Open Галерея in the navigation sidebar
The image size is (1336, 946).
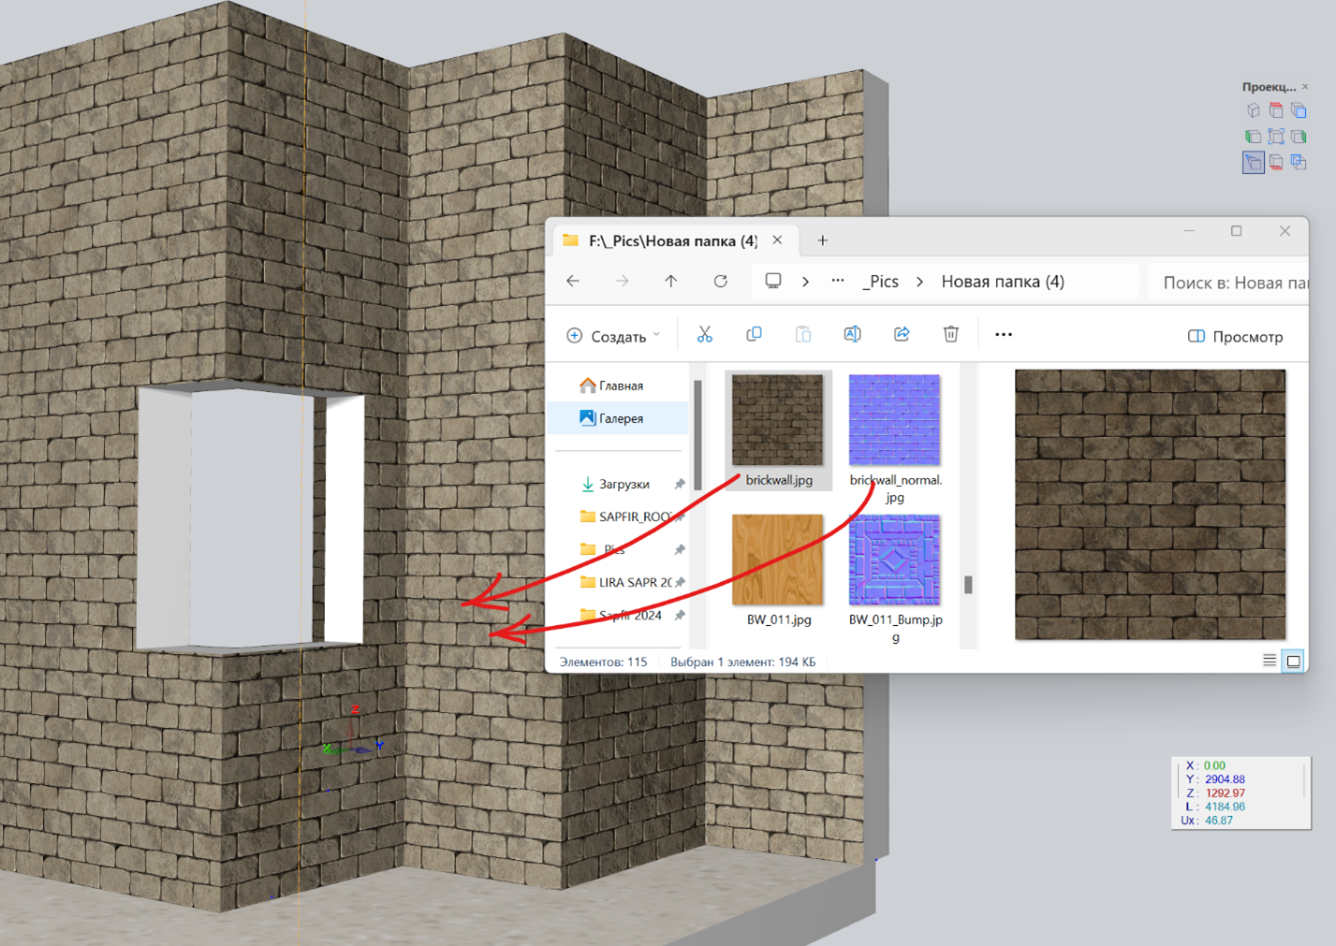620,419
